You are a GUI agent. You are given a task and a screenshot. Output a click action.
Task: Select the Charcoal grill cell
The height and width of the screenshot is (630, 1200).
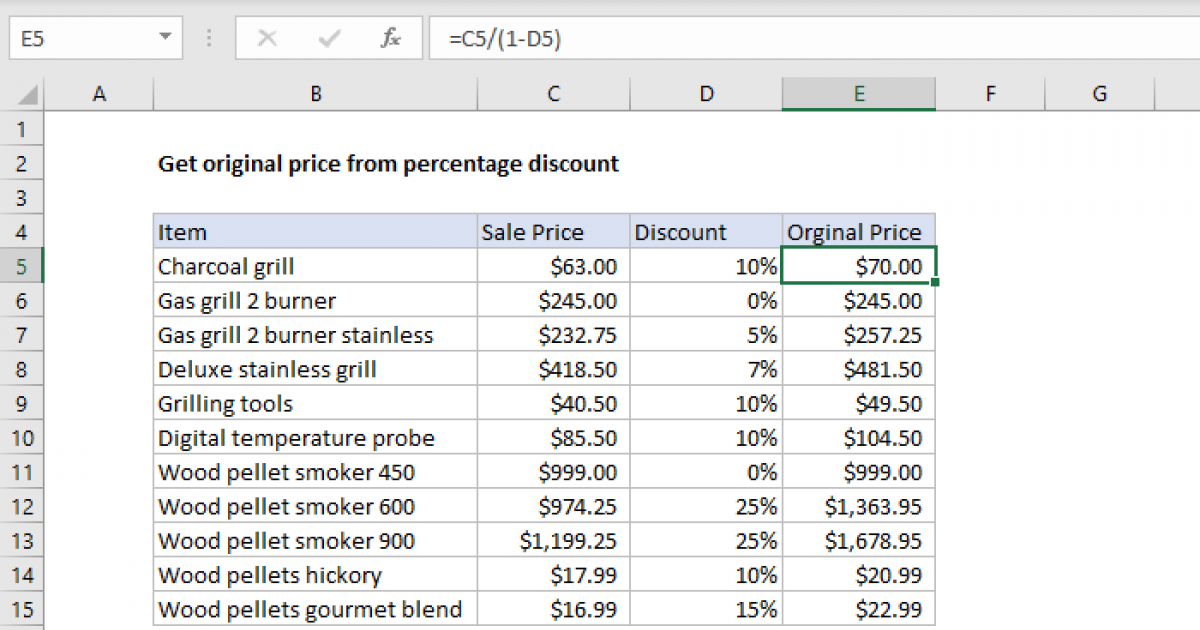[315, 267]
